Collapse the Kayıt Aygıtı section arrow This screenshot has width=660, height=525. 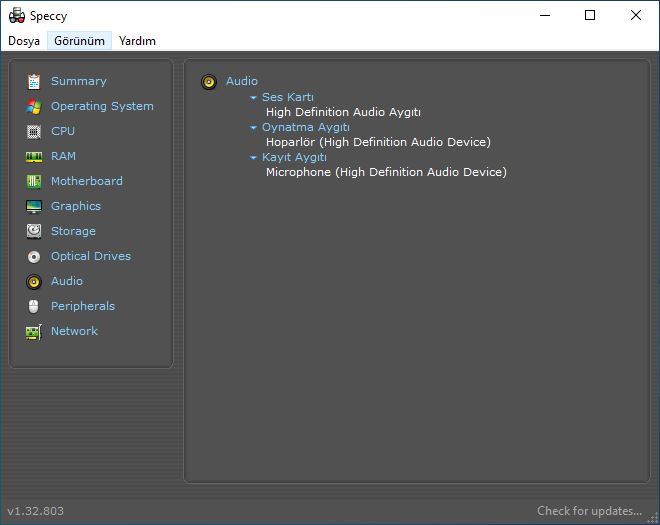tap(253, 157)
